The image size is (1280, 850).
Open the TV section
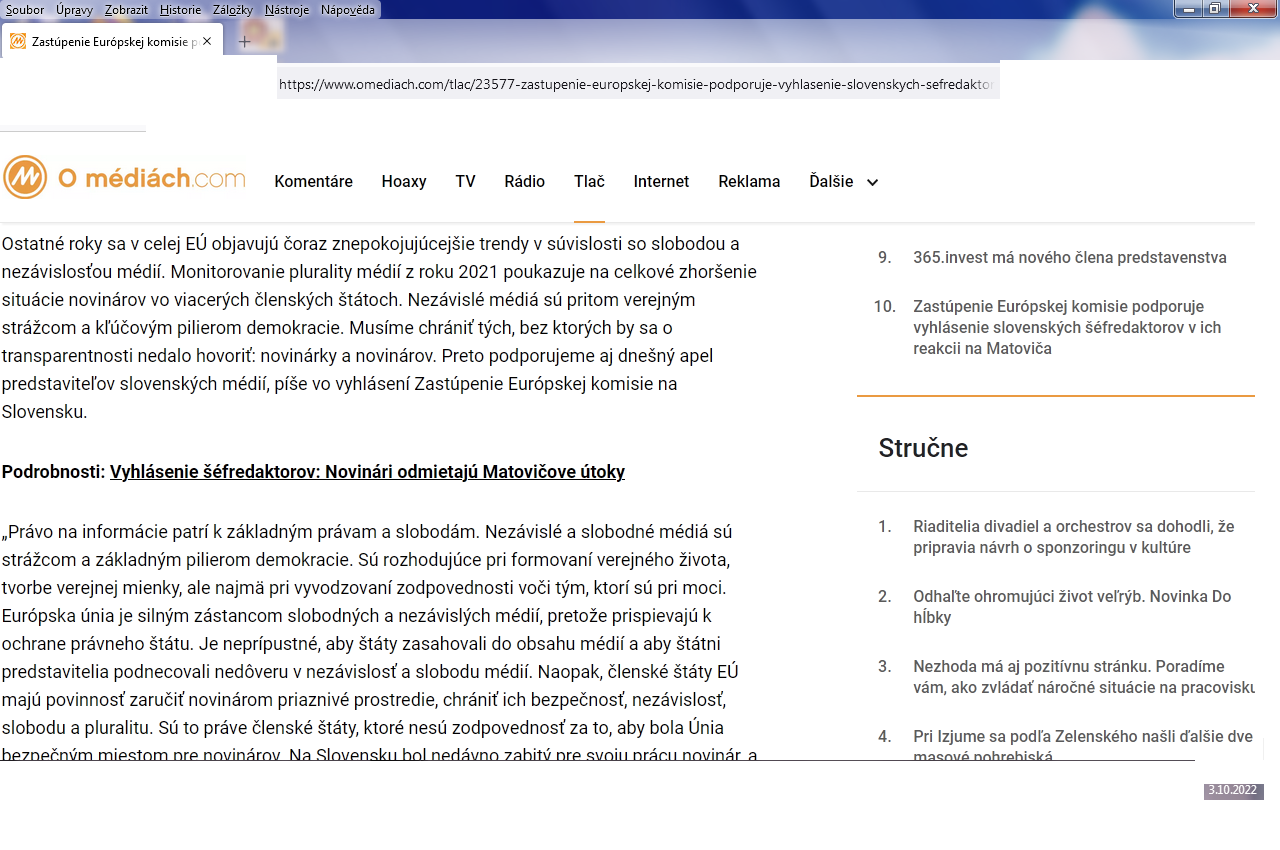click(465, 182)
